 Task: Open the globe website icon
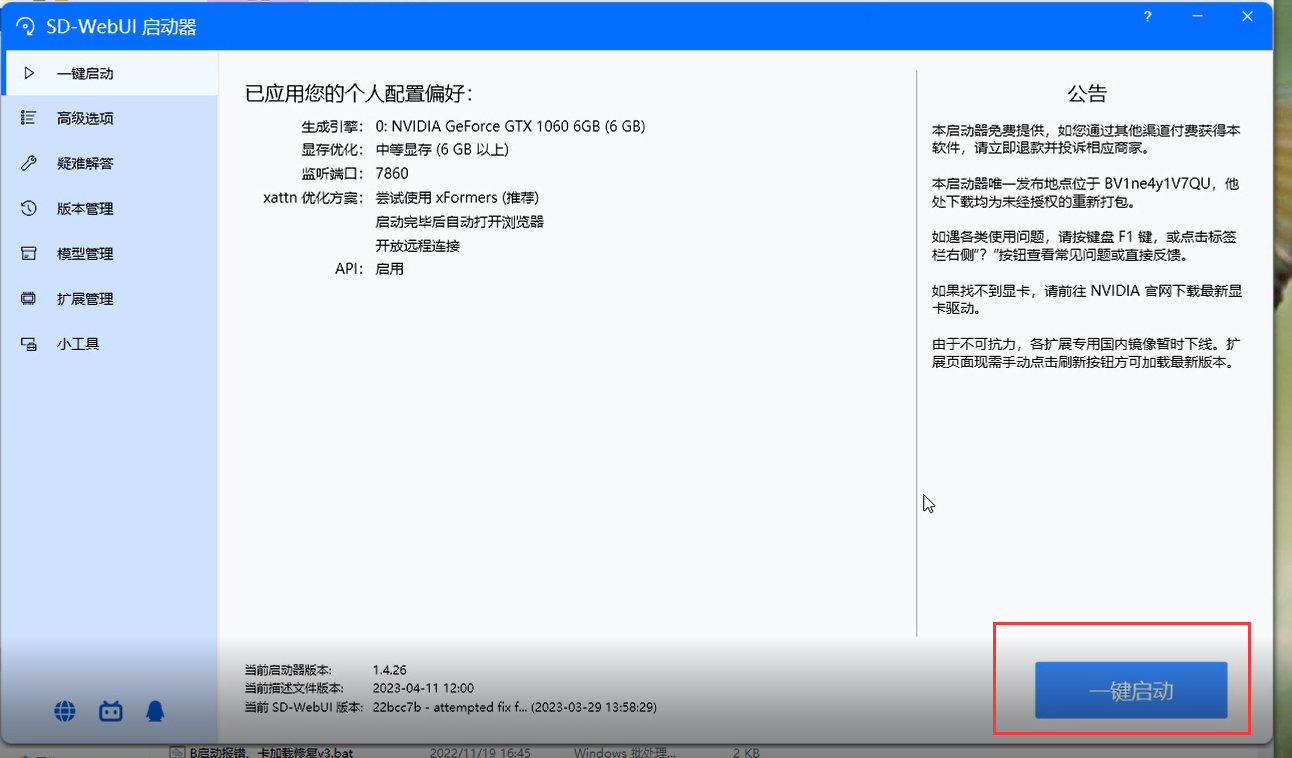(x=65, y=711)
